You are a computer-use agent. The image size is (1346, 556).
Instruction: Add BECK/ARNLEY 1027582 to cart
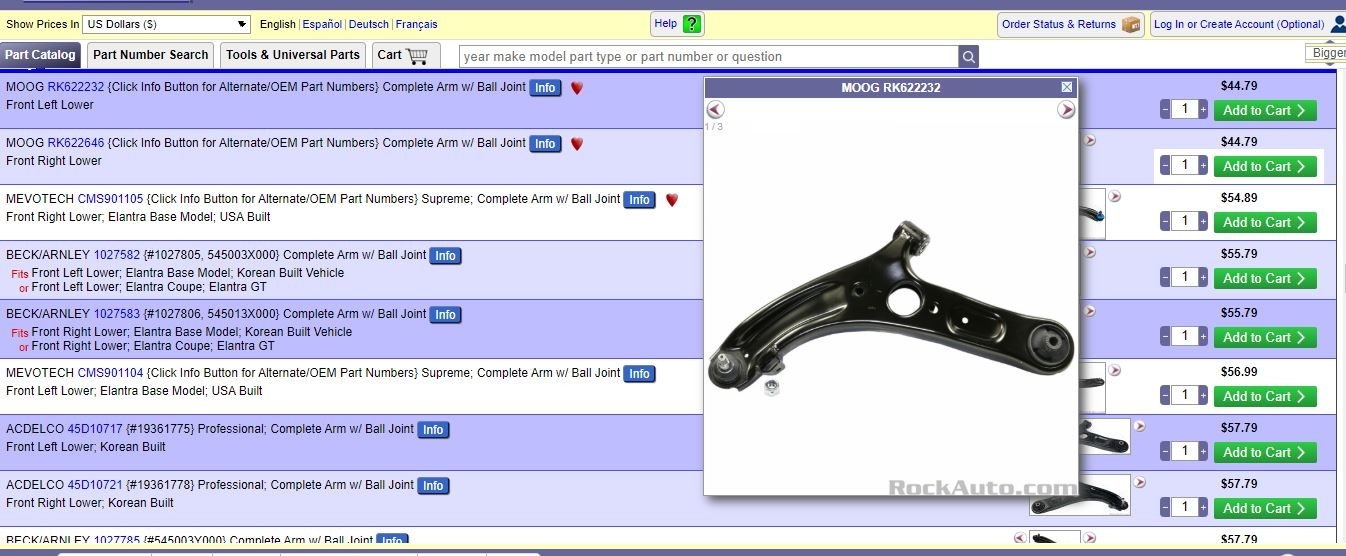(1265, 279)
